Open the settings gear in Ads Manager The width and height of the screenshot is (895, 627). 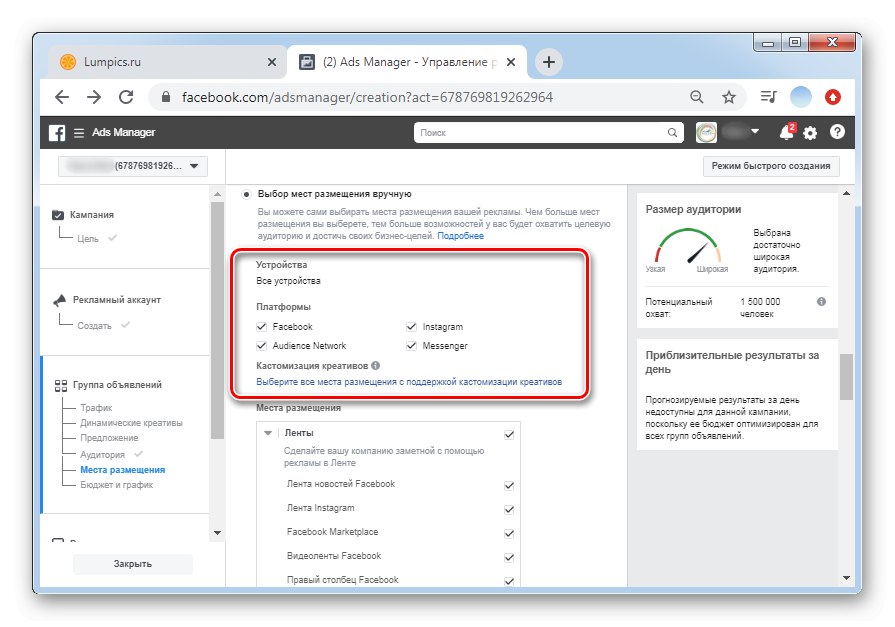810,133
